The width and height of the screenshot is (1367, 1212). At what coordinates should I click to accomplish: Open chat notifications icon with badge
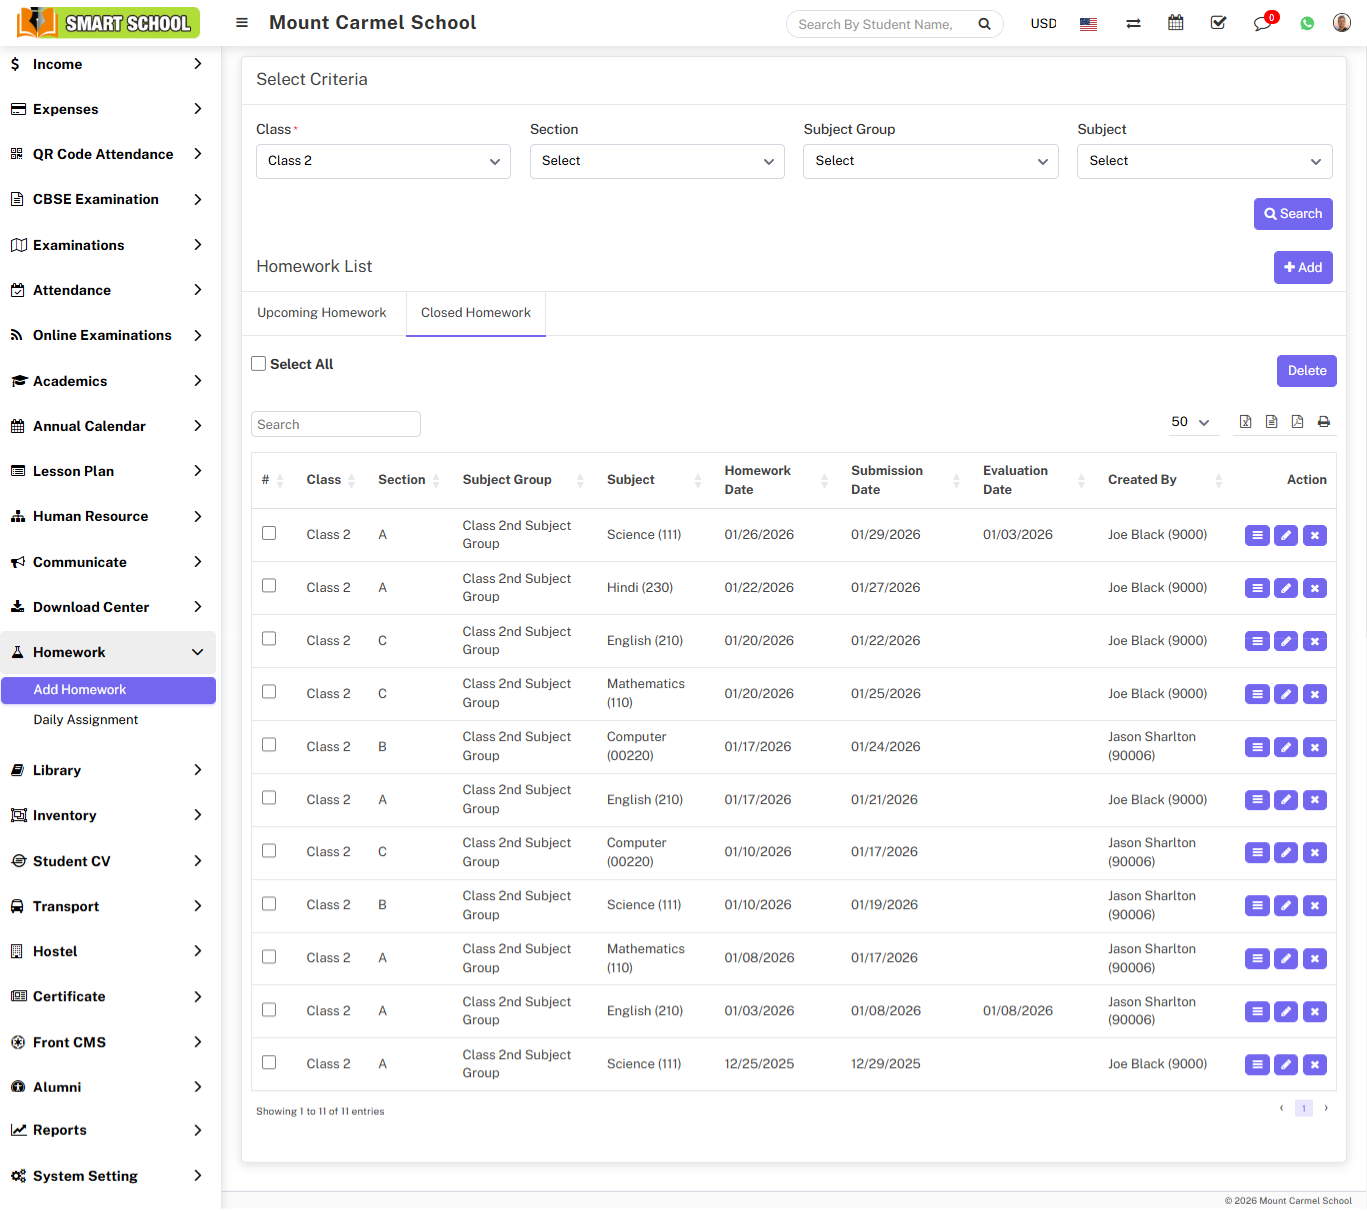[x=1263, y=23]
